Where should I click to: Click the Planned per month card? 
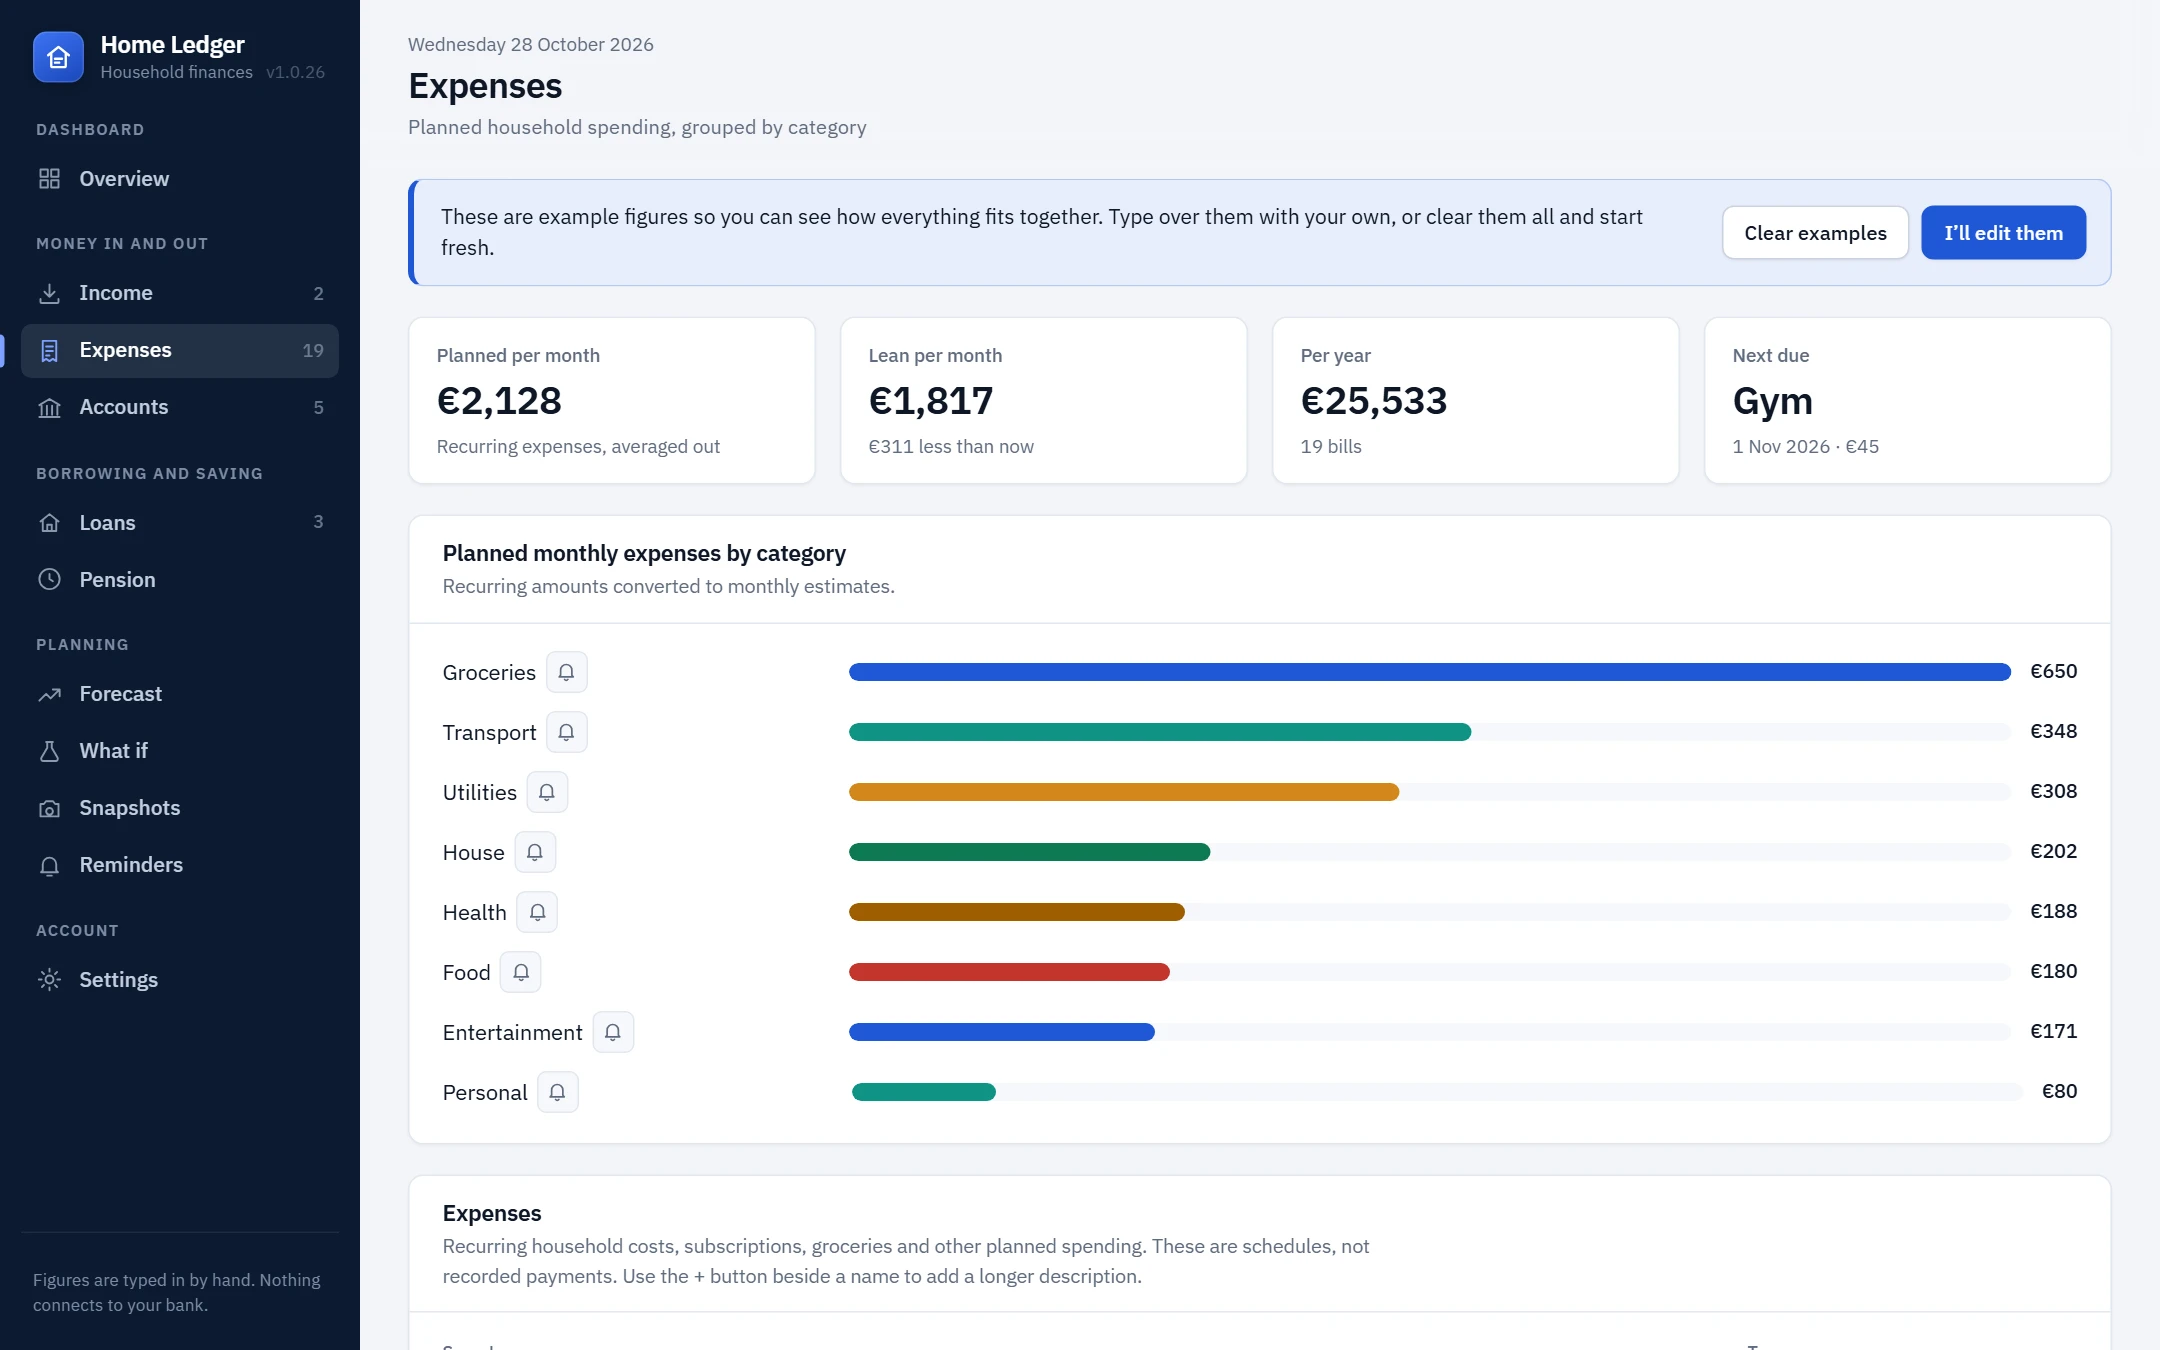pyautogui.click(x=612, y=401)
